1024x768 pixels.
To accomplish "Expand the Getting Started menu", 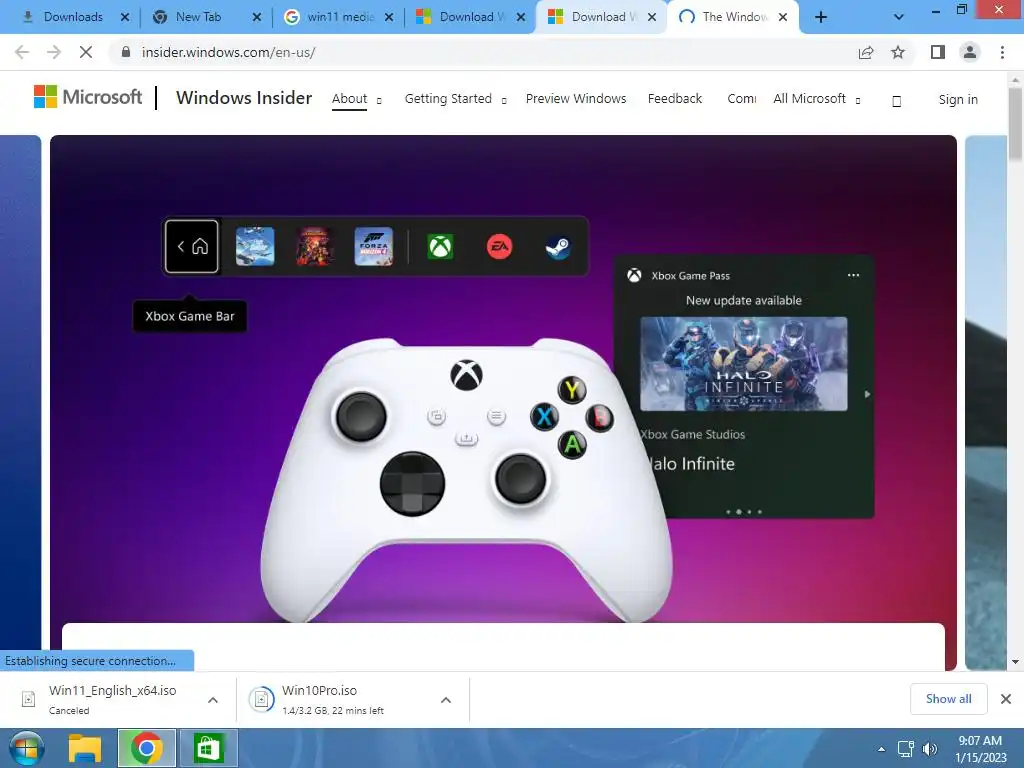I will (x=455, y=99).
